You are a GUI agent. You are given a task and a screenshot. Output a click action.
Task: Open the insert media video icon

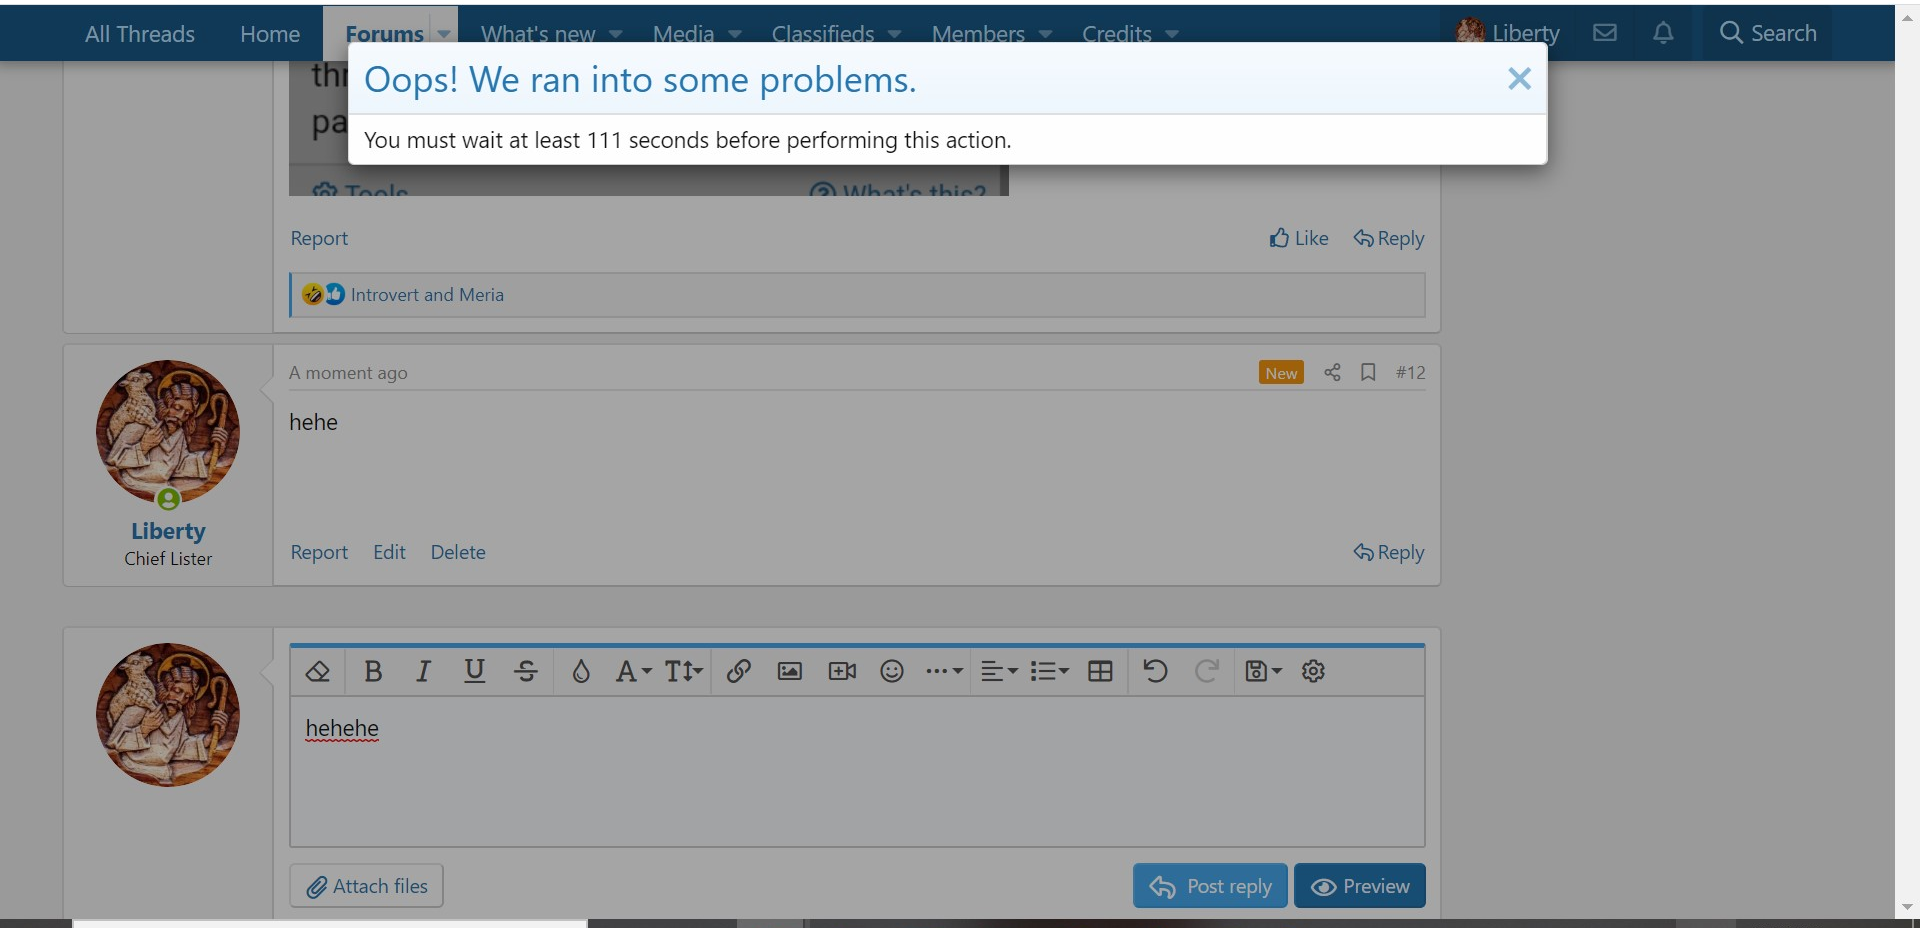pos(842,671)
